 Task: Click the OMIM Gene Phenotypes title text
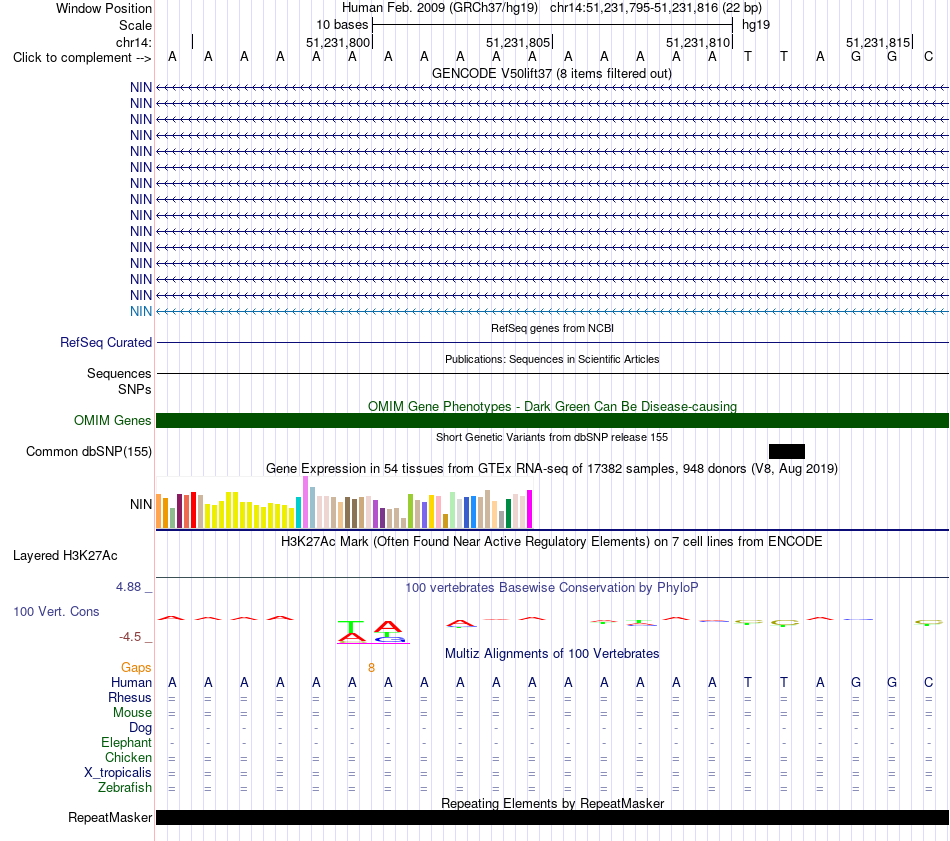coord(552,406)
